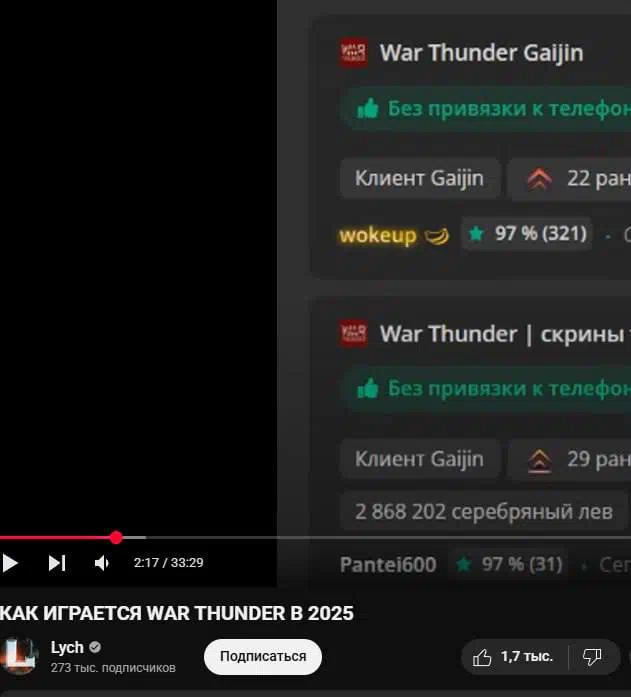Click the 29 rank arrows icon
This screenshot has height=697, width=631.
click(539, 460)
